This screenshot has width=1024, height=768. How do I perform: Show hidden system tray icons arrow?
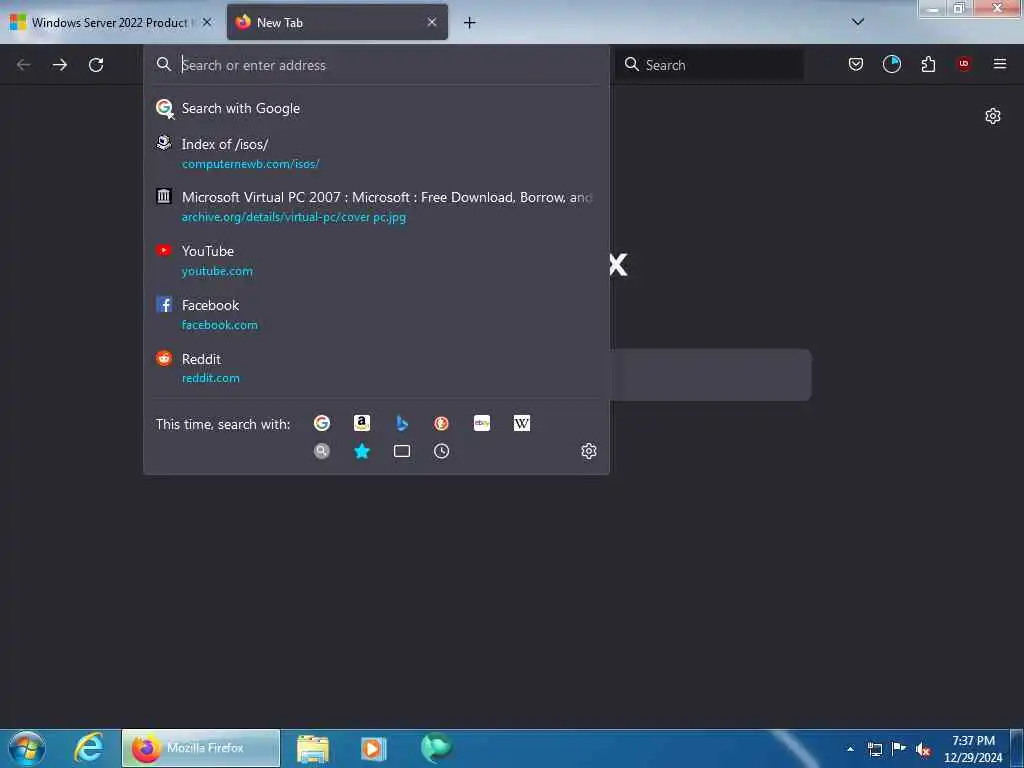[x=850, y=749]
